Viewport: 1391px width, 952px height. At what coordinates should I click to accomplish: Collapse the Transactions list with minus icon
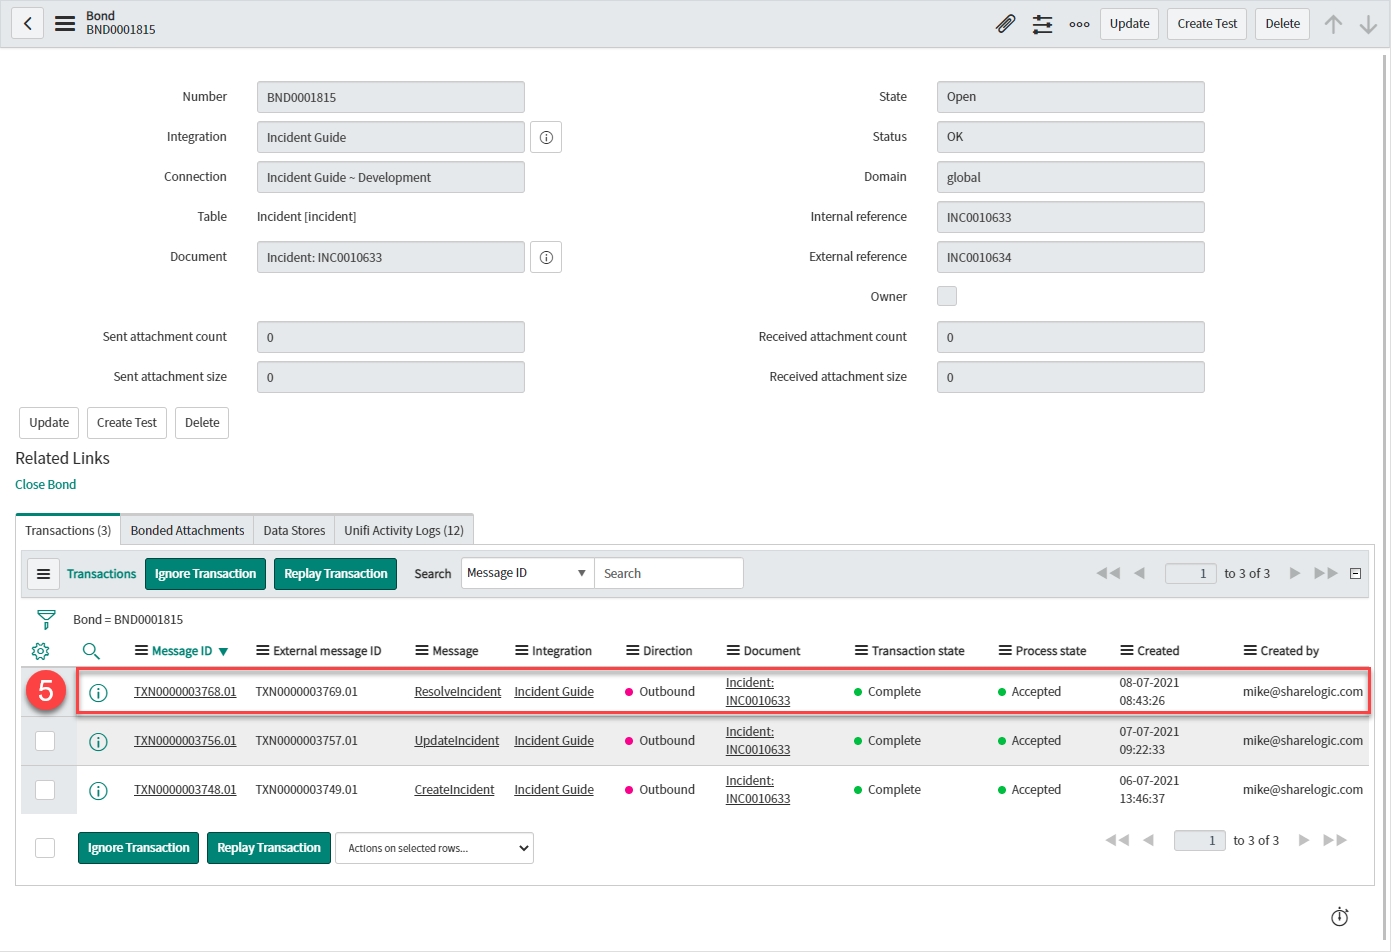1355,573
